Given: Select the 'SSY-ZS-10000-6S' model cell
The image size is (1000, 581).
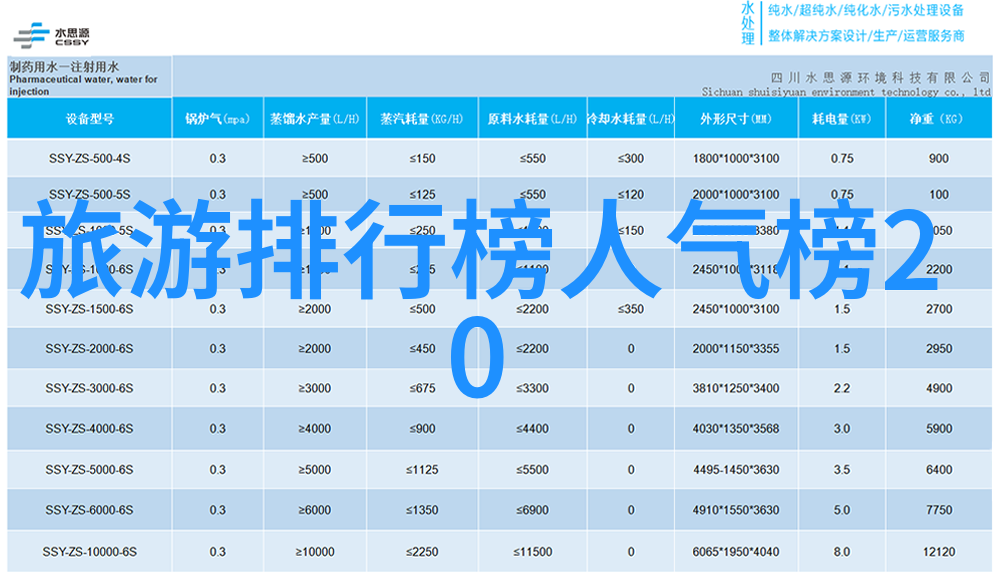Looking at the screenshot, I should (89, 552).
